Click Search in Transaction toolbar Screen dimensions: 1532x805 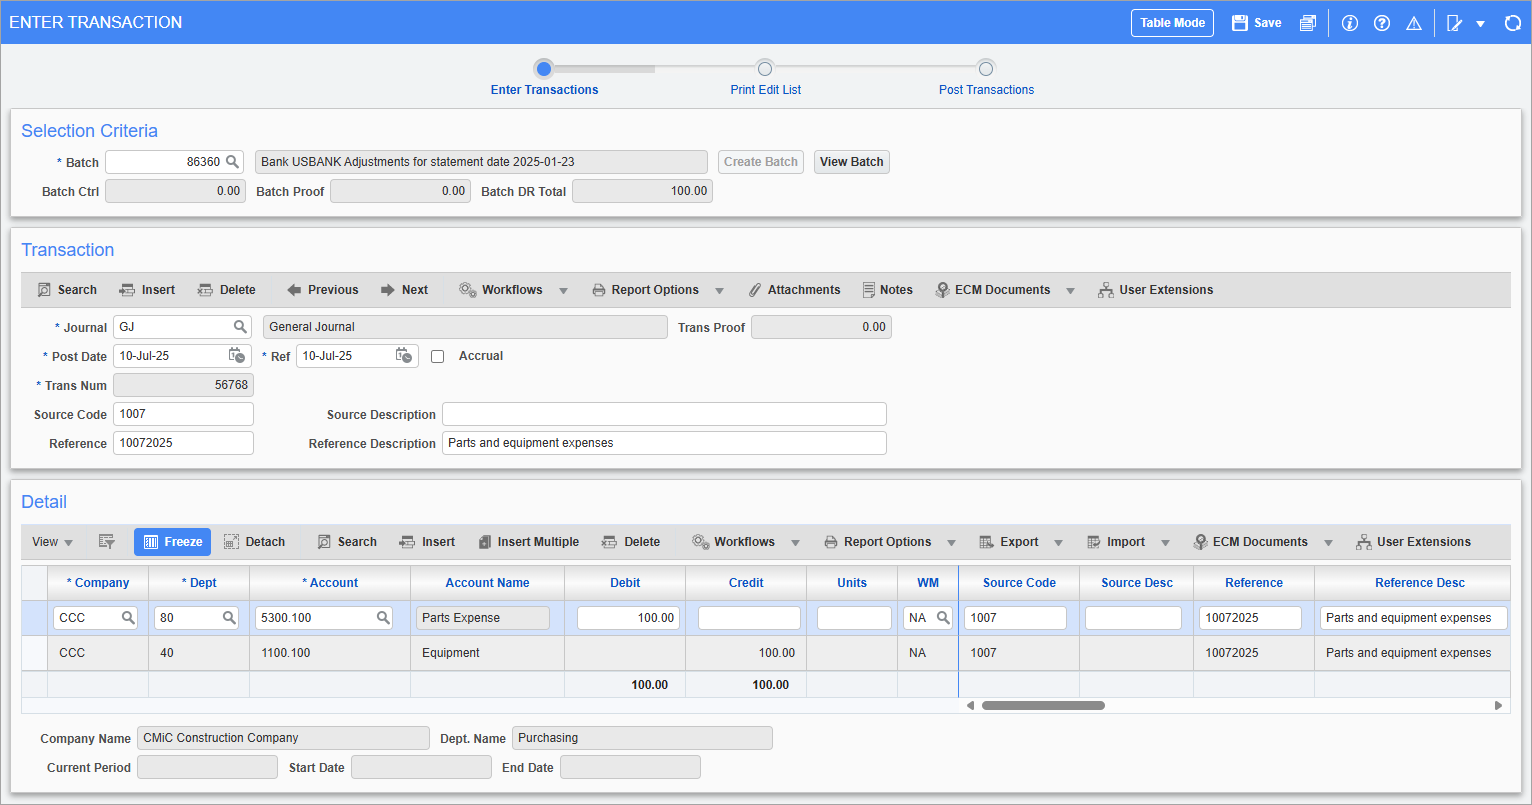pyautogui.click(x=67, y=290)
